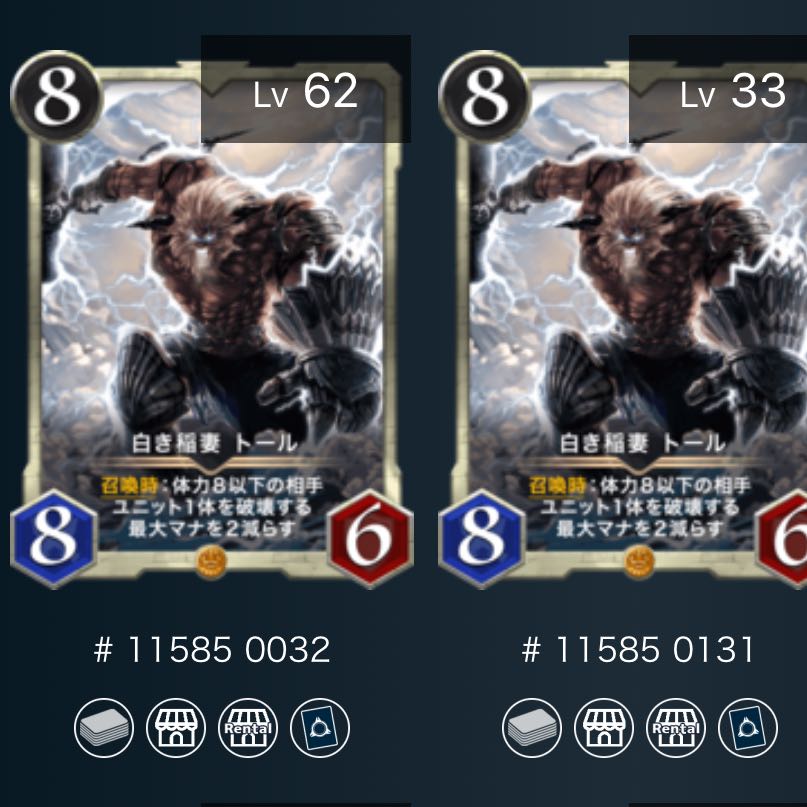The height and width of the screenshot is (807, 807).
Task: Open Rental shop icon under card #11585 0032
Action: point(248,728)
